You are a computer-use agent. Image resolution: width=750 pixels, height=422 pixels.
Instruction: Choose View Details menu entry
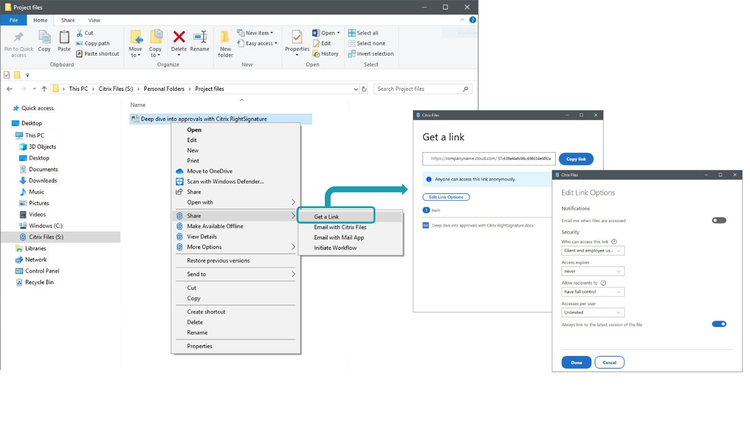point(236,237)
